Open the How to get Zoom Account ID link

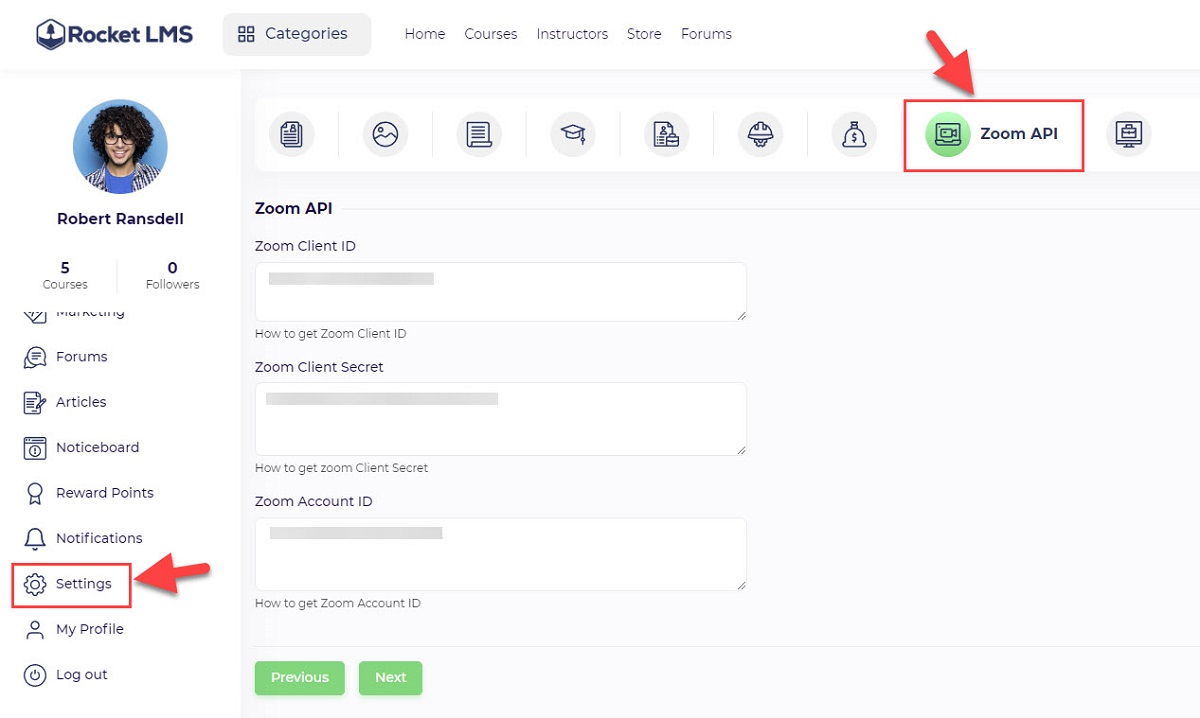(338, 603)
